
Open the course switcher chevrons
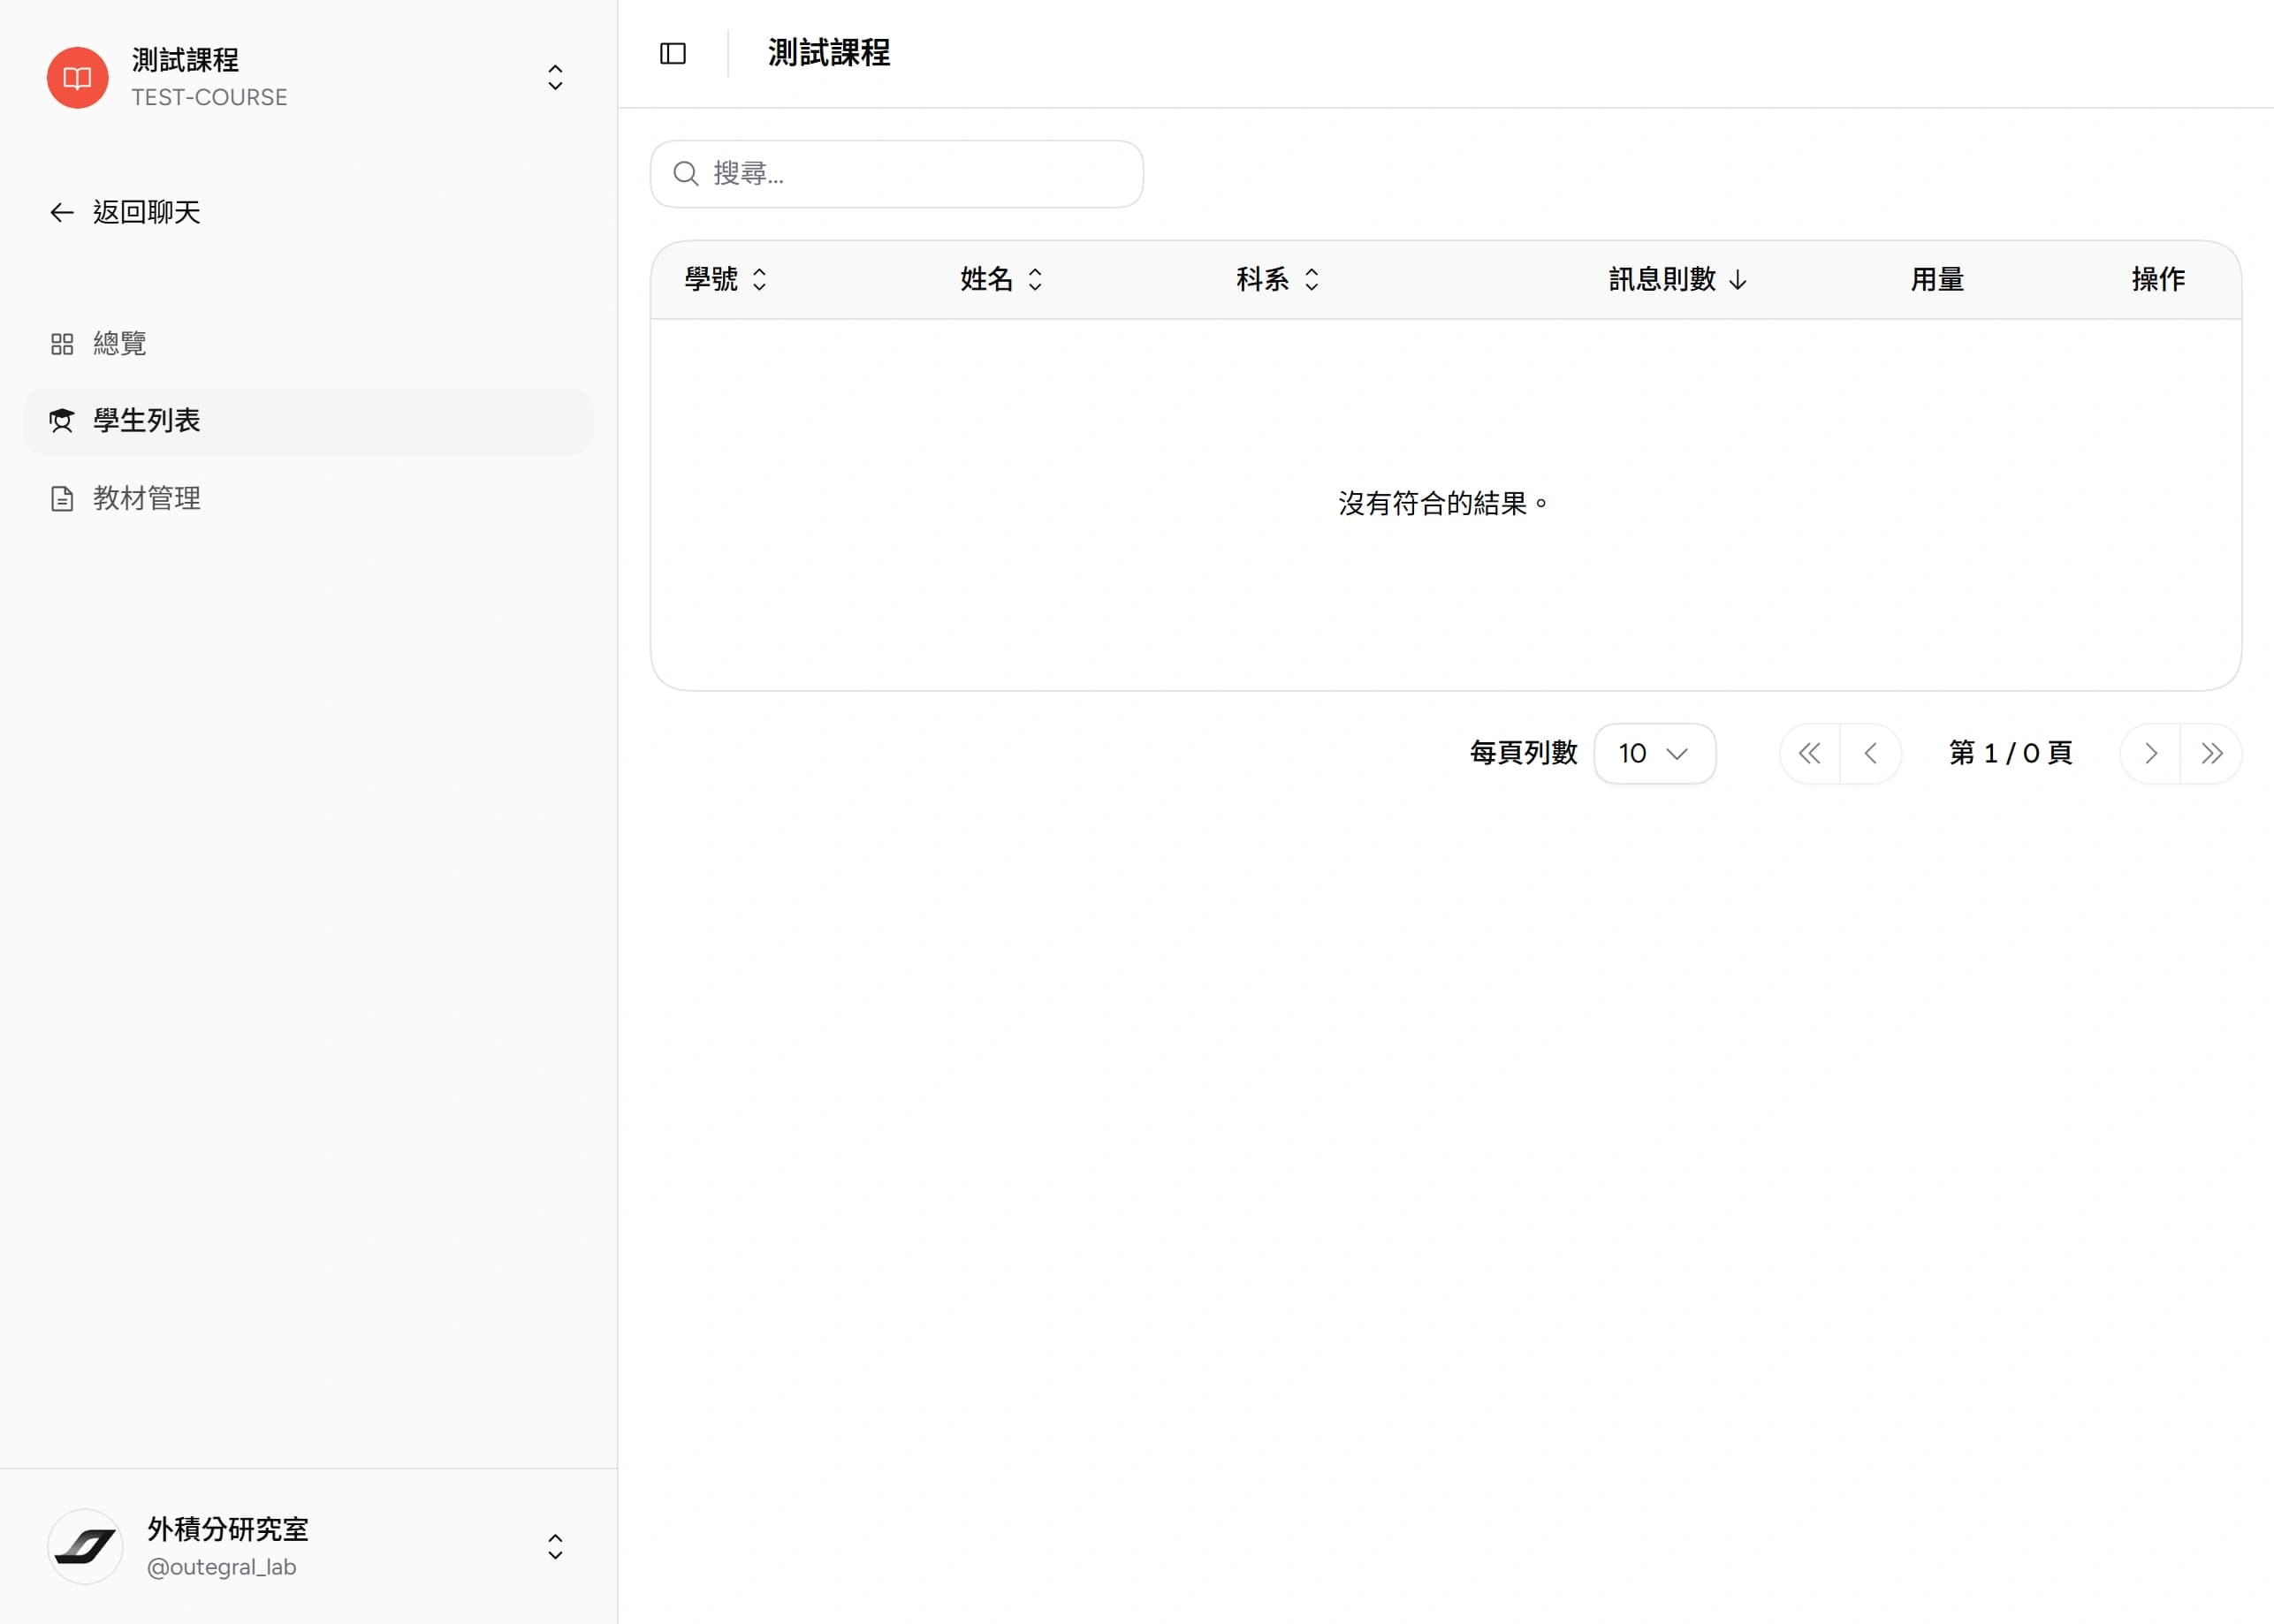[x=555, y=78]
